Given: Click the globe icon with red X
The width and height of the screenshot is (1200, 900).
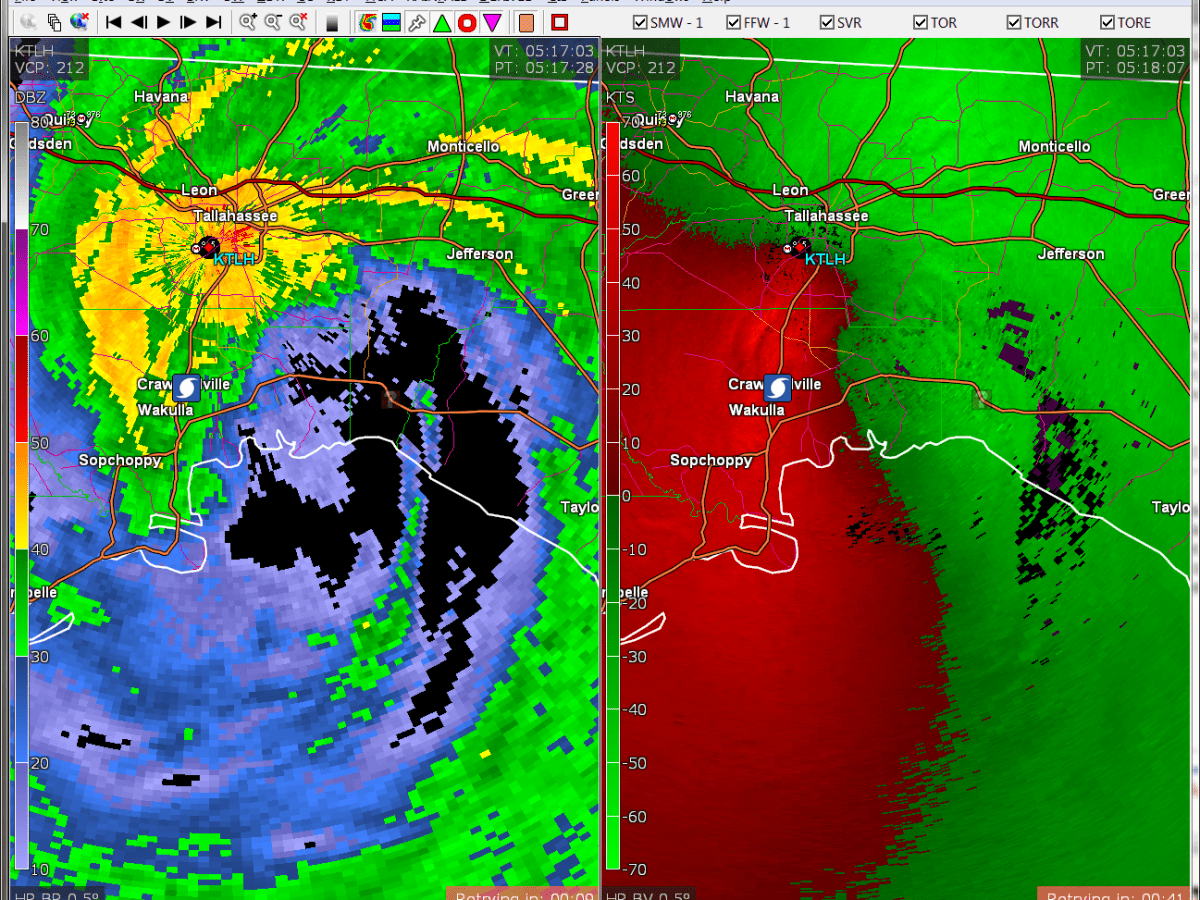Looking at the screenshot, I should click(x=79, y=22).
